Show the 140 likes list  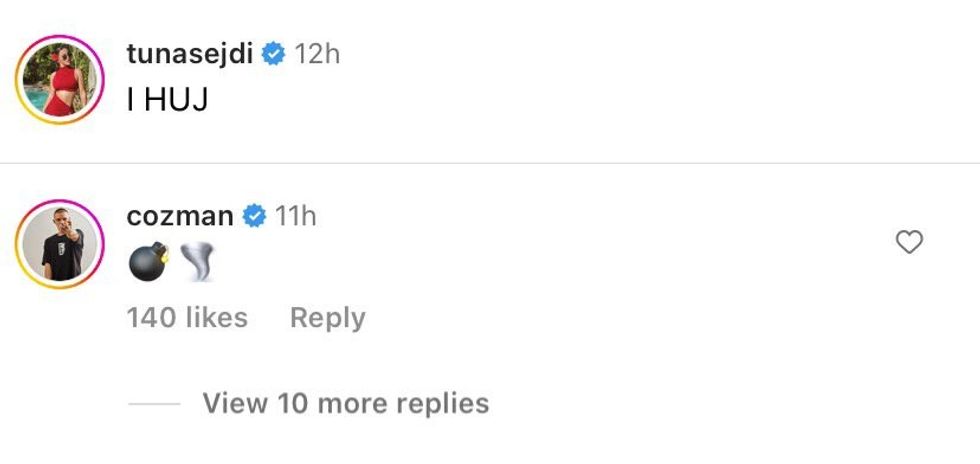187,318
